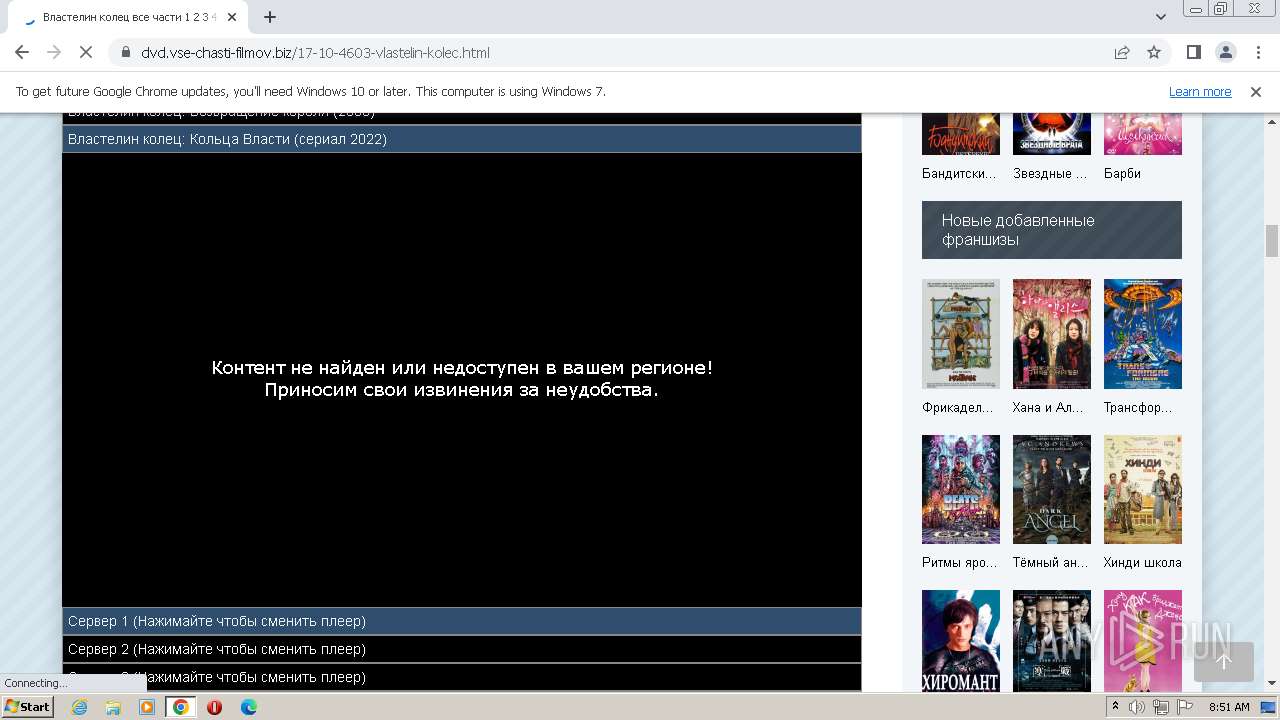The height and width of the screenshot is (720, 1280).
Task: Open the Windows Start menu
Action: pos(27,707)
